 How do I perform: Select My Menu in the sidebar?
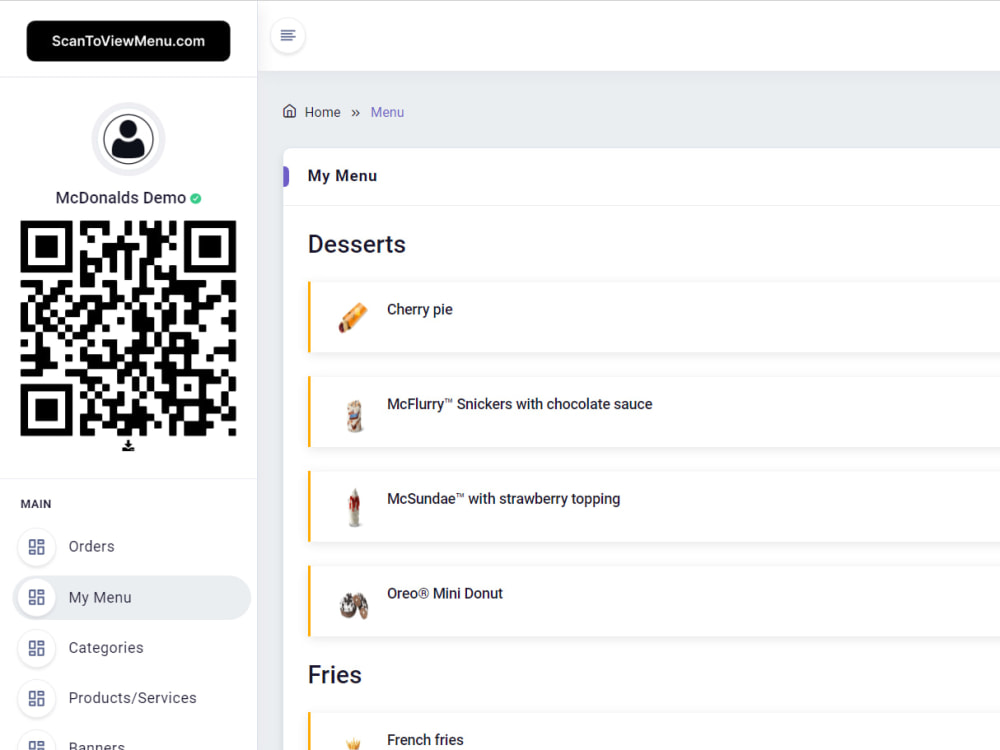point(131,598)
